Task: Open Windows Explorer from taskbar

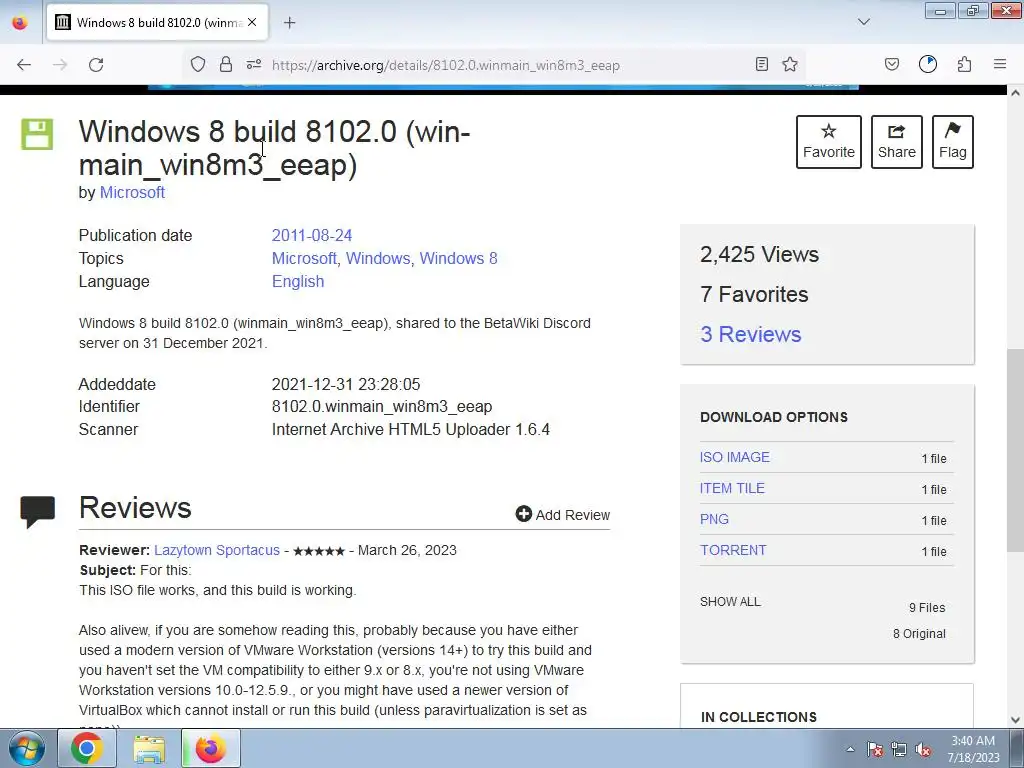Action: 149,748
